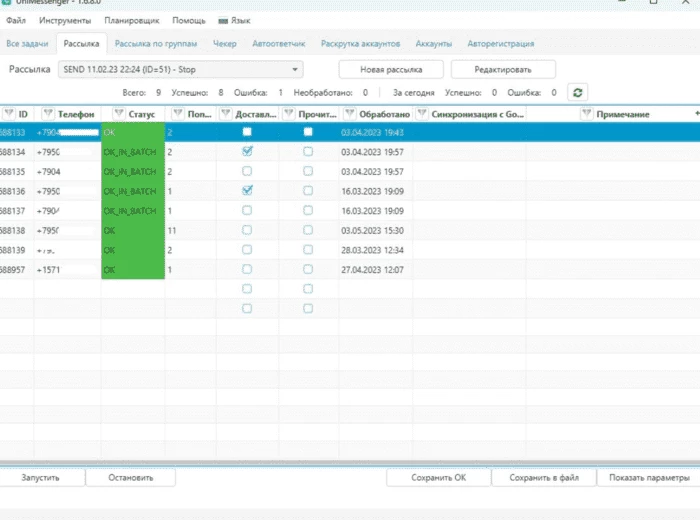Open filter icon of the Доставл... column

click(226, 114)
